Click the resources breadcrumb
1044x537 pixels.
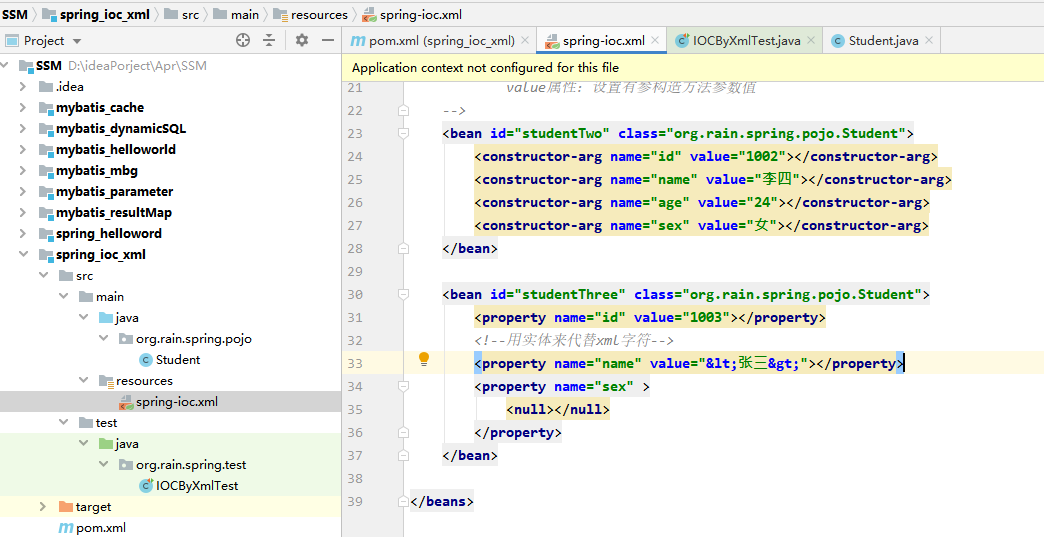pyautogui.click(x=311, y=15)
